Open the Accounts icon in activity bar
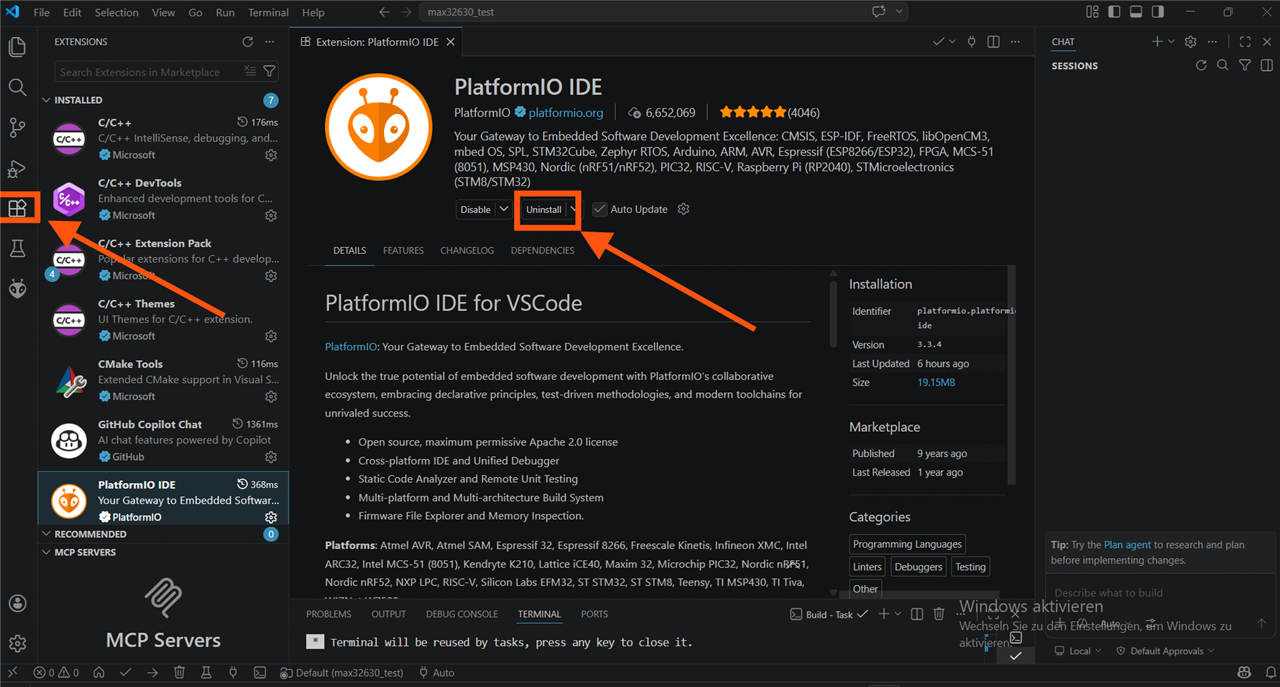 17,603
